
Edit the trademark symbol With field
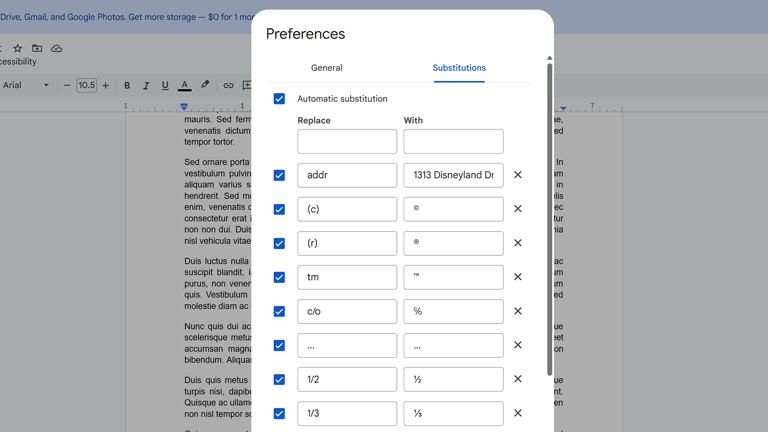click(x=453, y=277)
